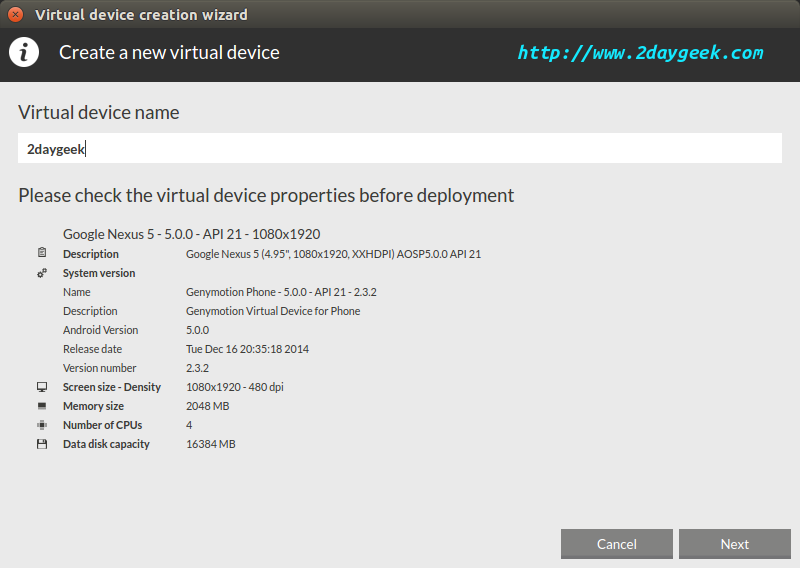
Task: Click the Next button
Action: [x=735, y=544]
